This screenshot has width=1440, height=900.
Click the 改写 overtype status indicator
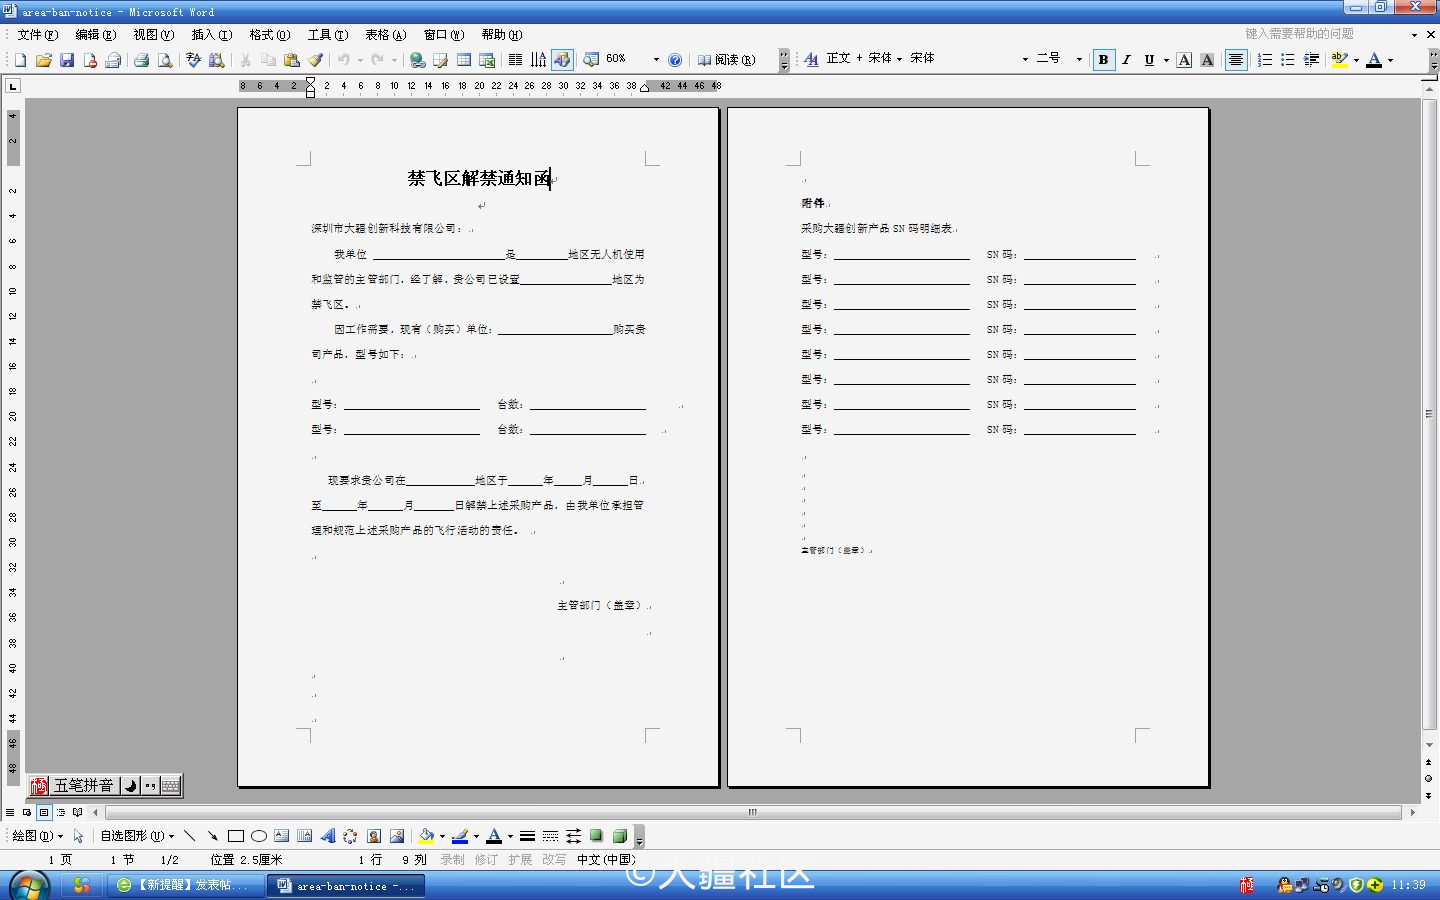(x=554, y=859)
